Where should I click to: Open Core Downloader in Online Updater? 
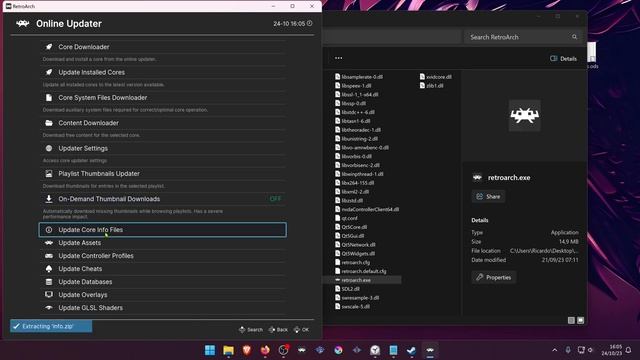point(162,47)
